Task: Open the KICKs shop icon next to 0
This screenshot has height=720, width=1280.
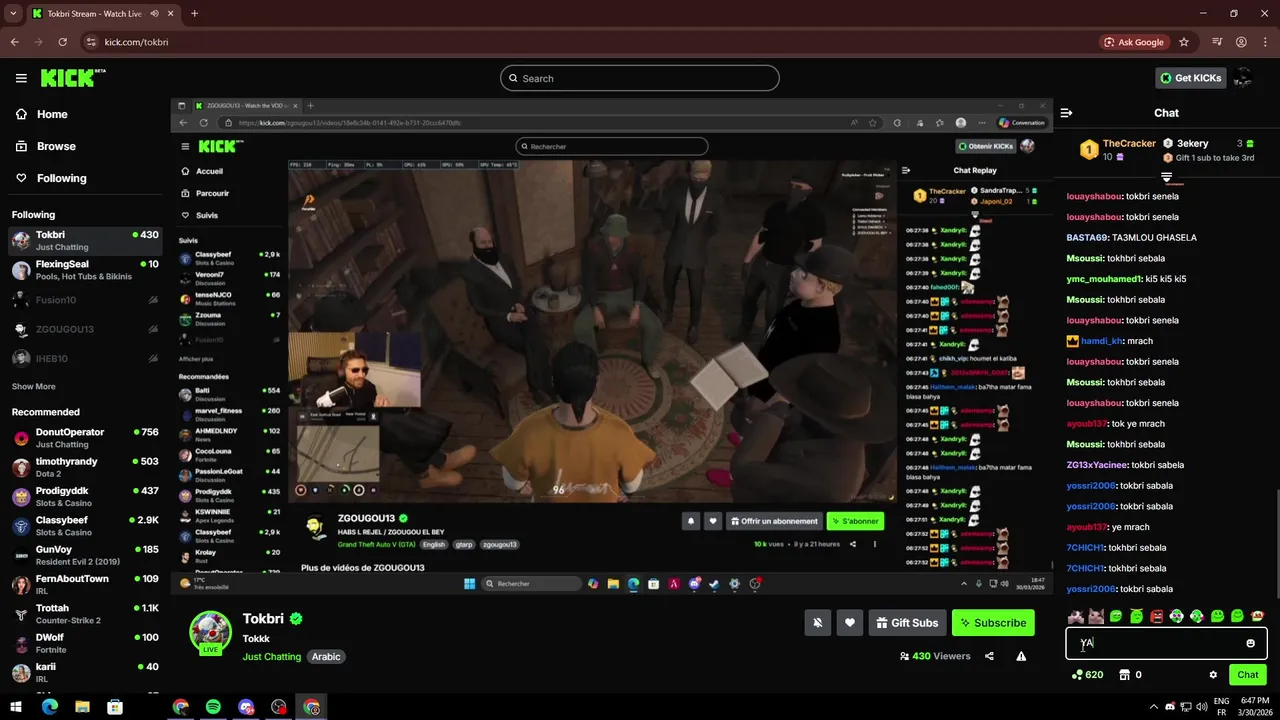Action: pos(1124,675)
